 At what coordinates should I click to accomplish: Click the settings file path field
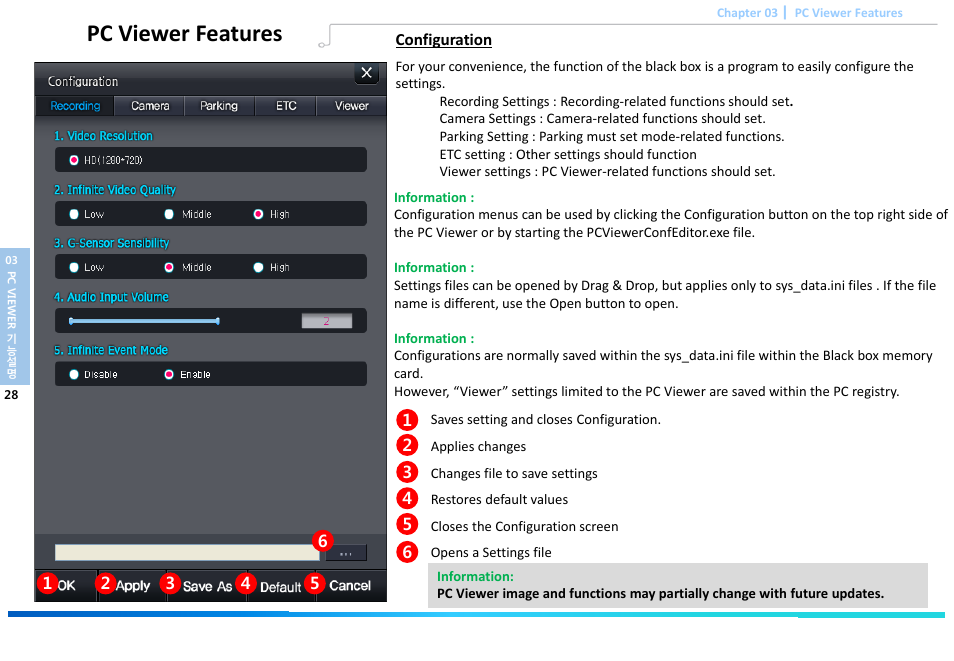(187, 552)
